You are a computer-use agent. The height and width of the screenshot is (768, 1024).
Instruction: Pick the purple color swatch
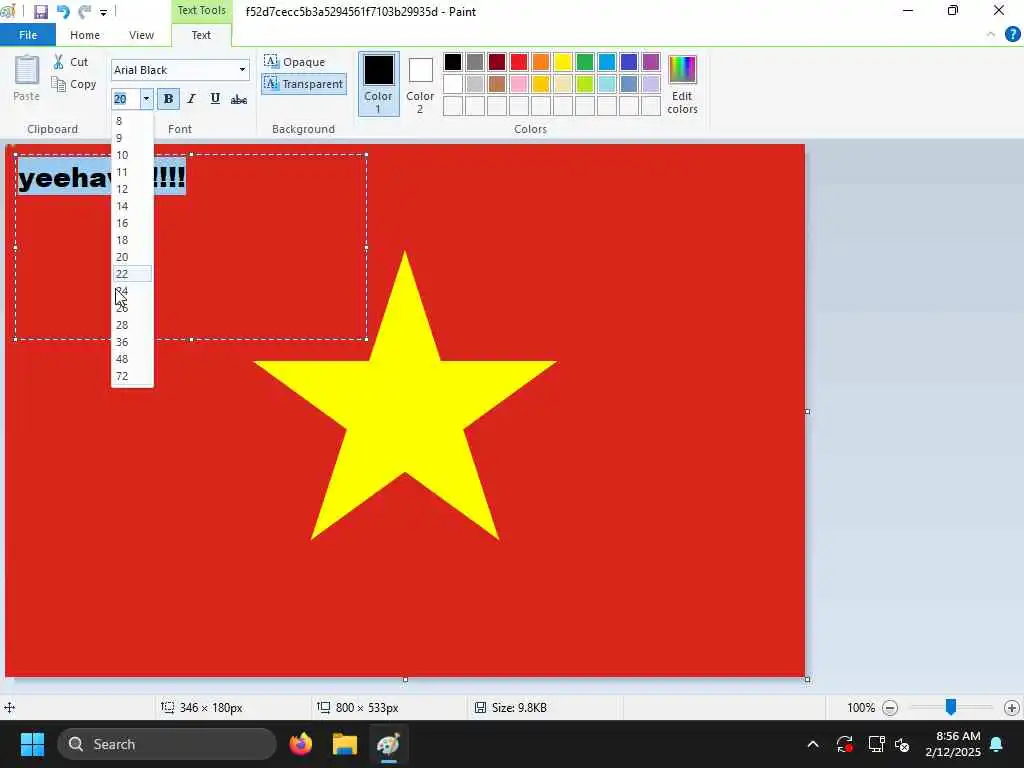coord(651,62)
